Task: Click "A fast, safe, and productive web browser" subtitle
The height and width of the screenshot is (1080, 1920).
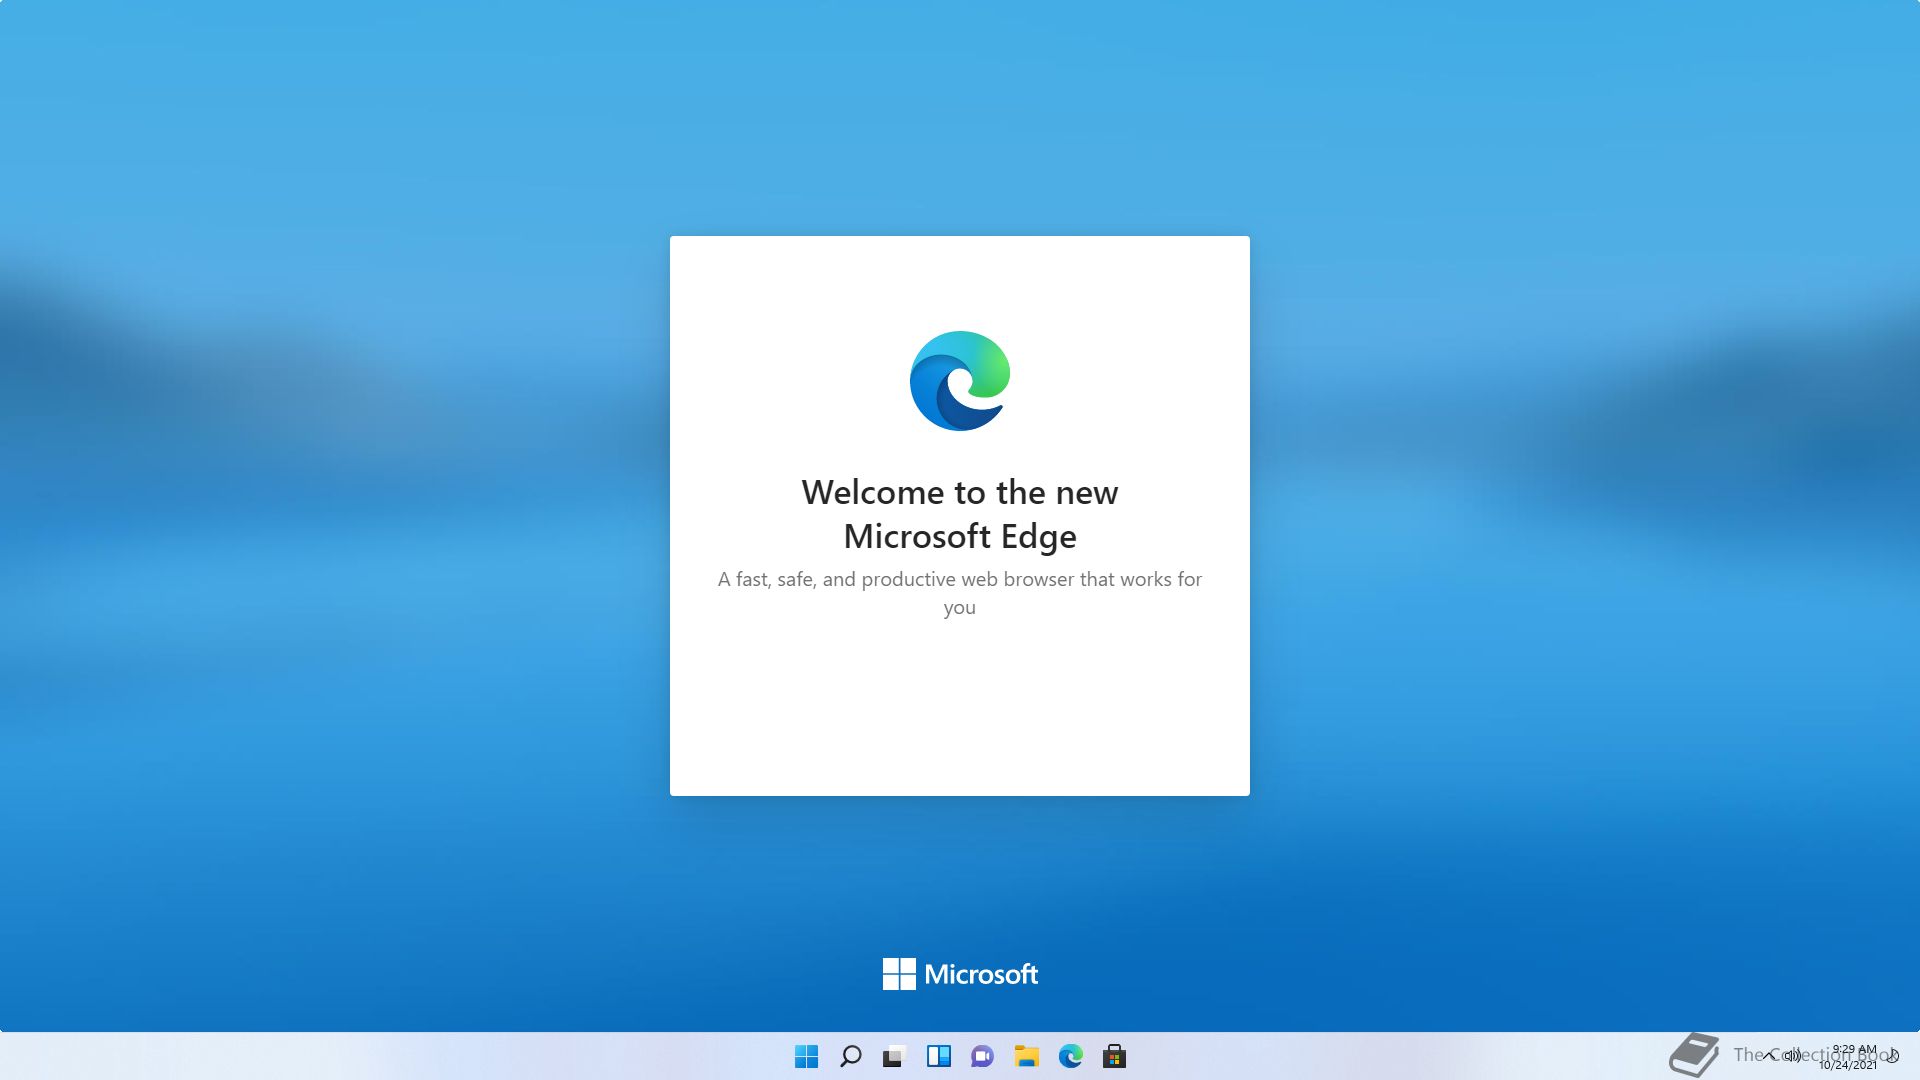Action: pos(960,593)
